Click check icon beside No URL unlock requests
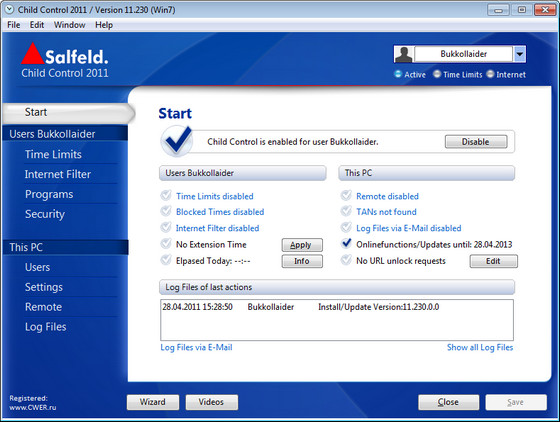560x422 pixels. (346, 260)
